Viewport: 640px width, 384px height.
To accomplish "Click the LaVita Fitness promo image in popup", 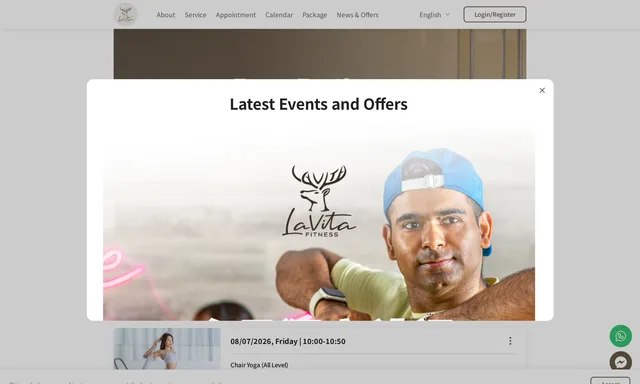I will click(x=319, y=222).
